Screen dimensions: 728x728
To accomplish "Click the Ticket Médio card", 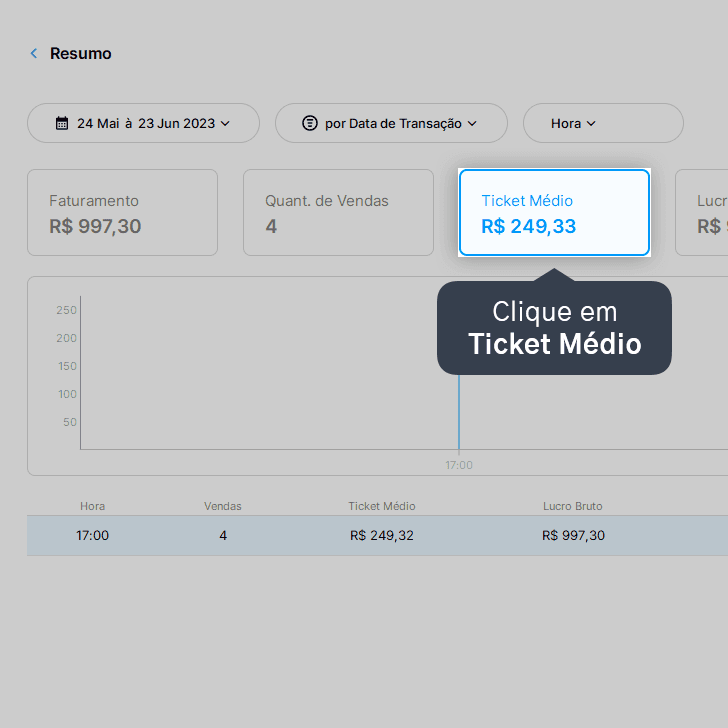I will (x=554, y=213).
